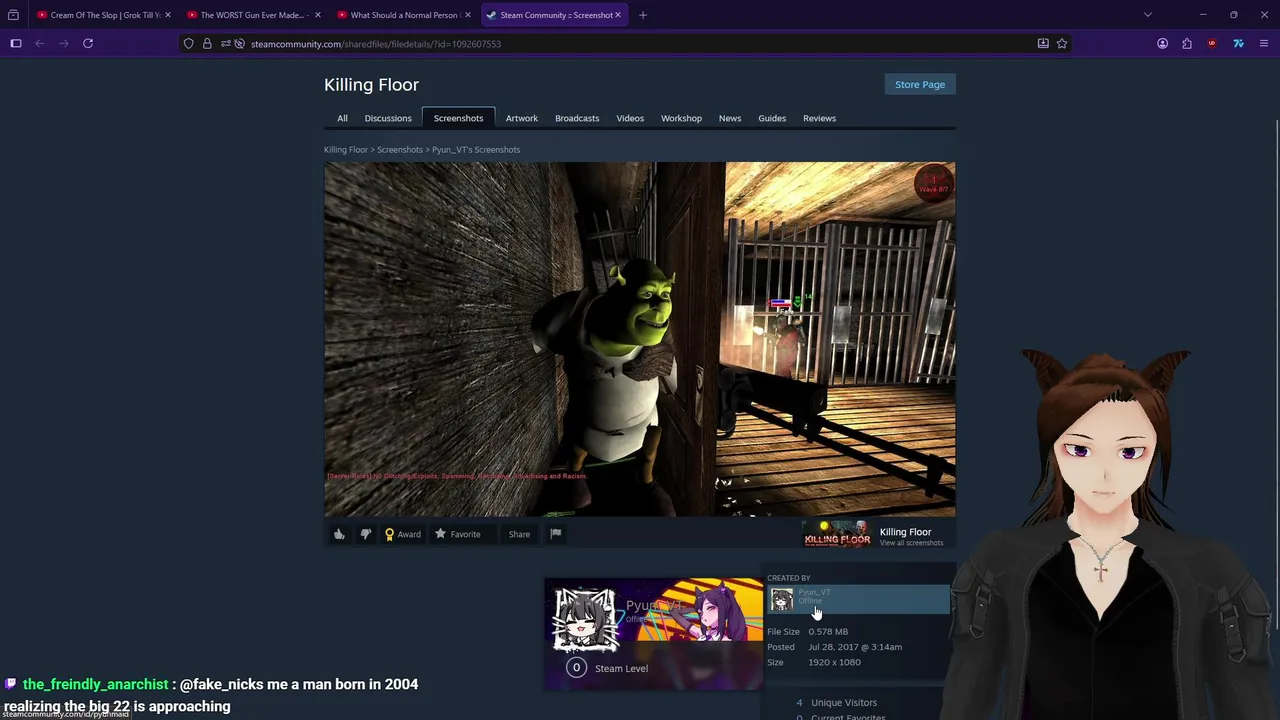Image resolution: width=1280 pixels, height=720 pixels.
Task: Select the Videos tab
Action: coord(630,118)
